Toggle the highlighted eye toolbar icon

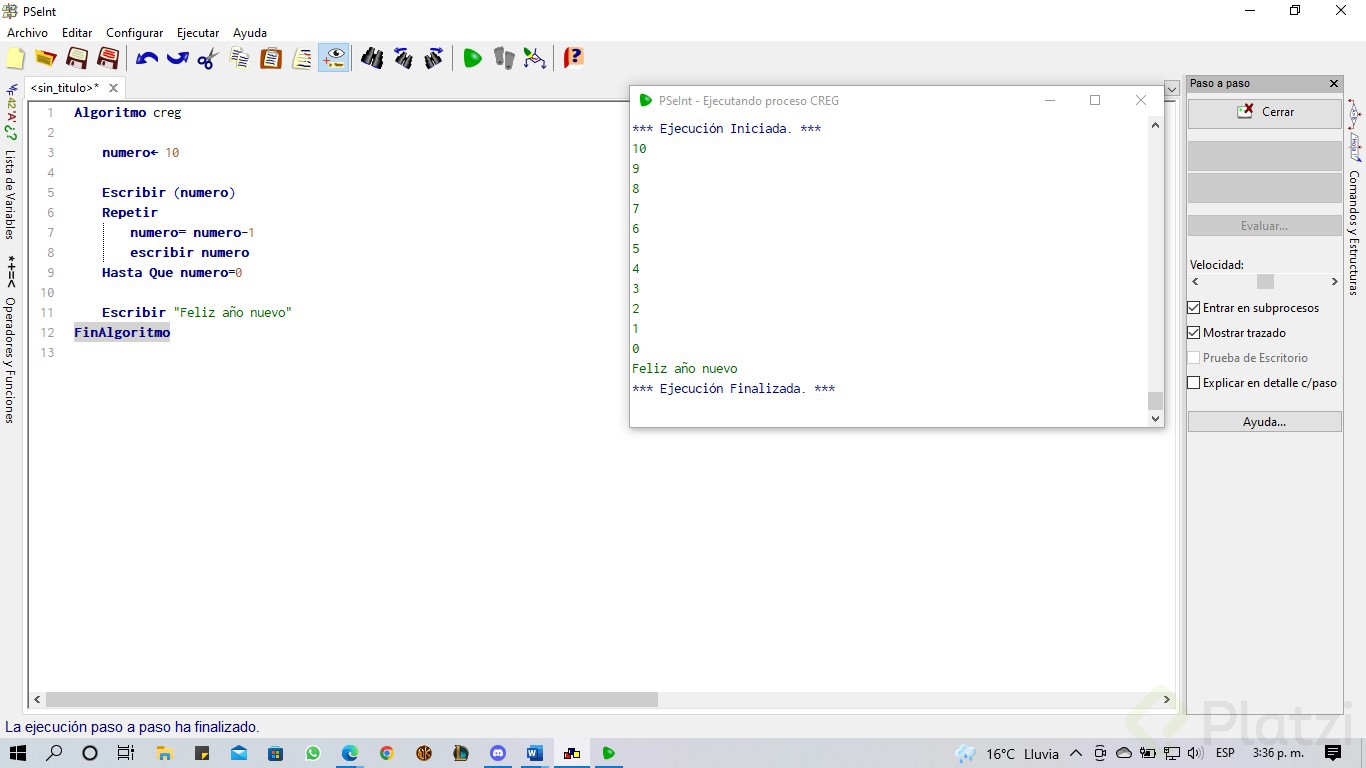click(334, 58)
